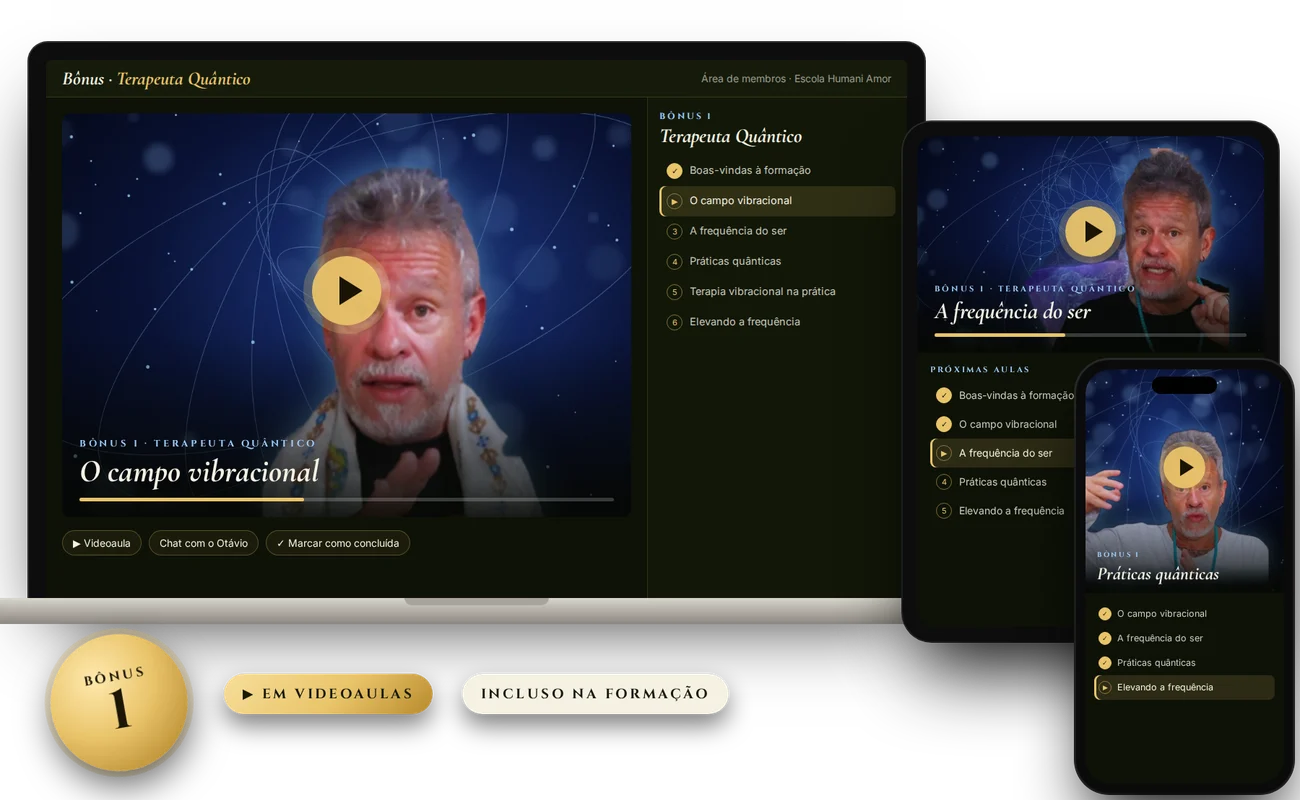
Task: Click play icon beside laptop O campo vibracional
Action: pyautogui.click(x=675, y=201)
